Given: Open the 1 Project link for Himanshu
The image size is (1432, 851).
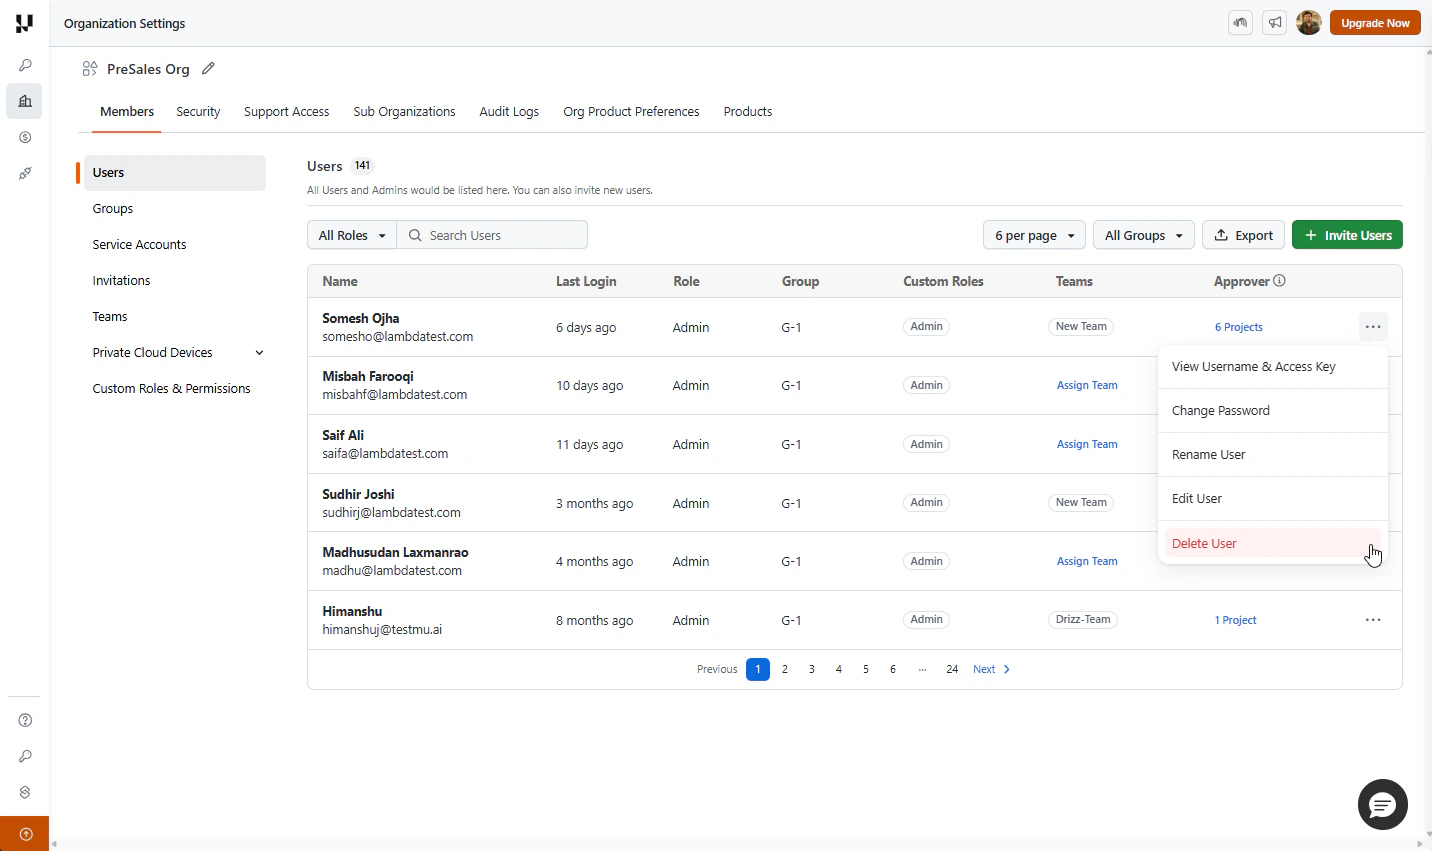Looking at the screenshot, I should point(1235,620).
